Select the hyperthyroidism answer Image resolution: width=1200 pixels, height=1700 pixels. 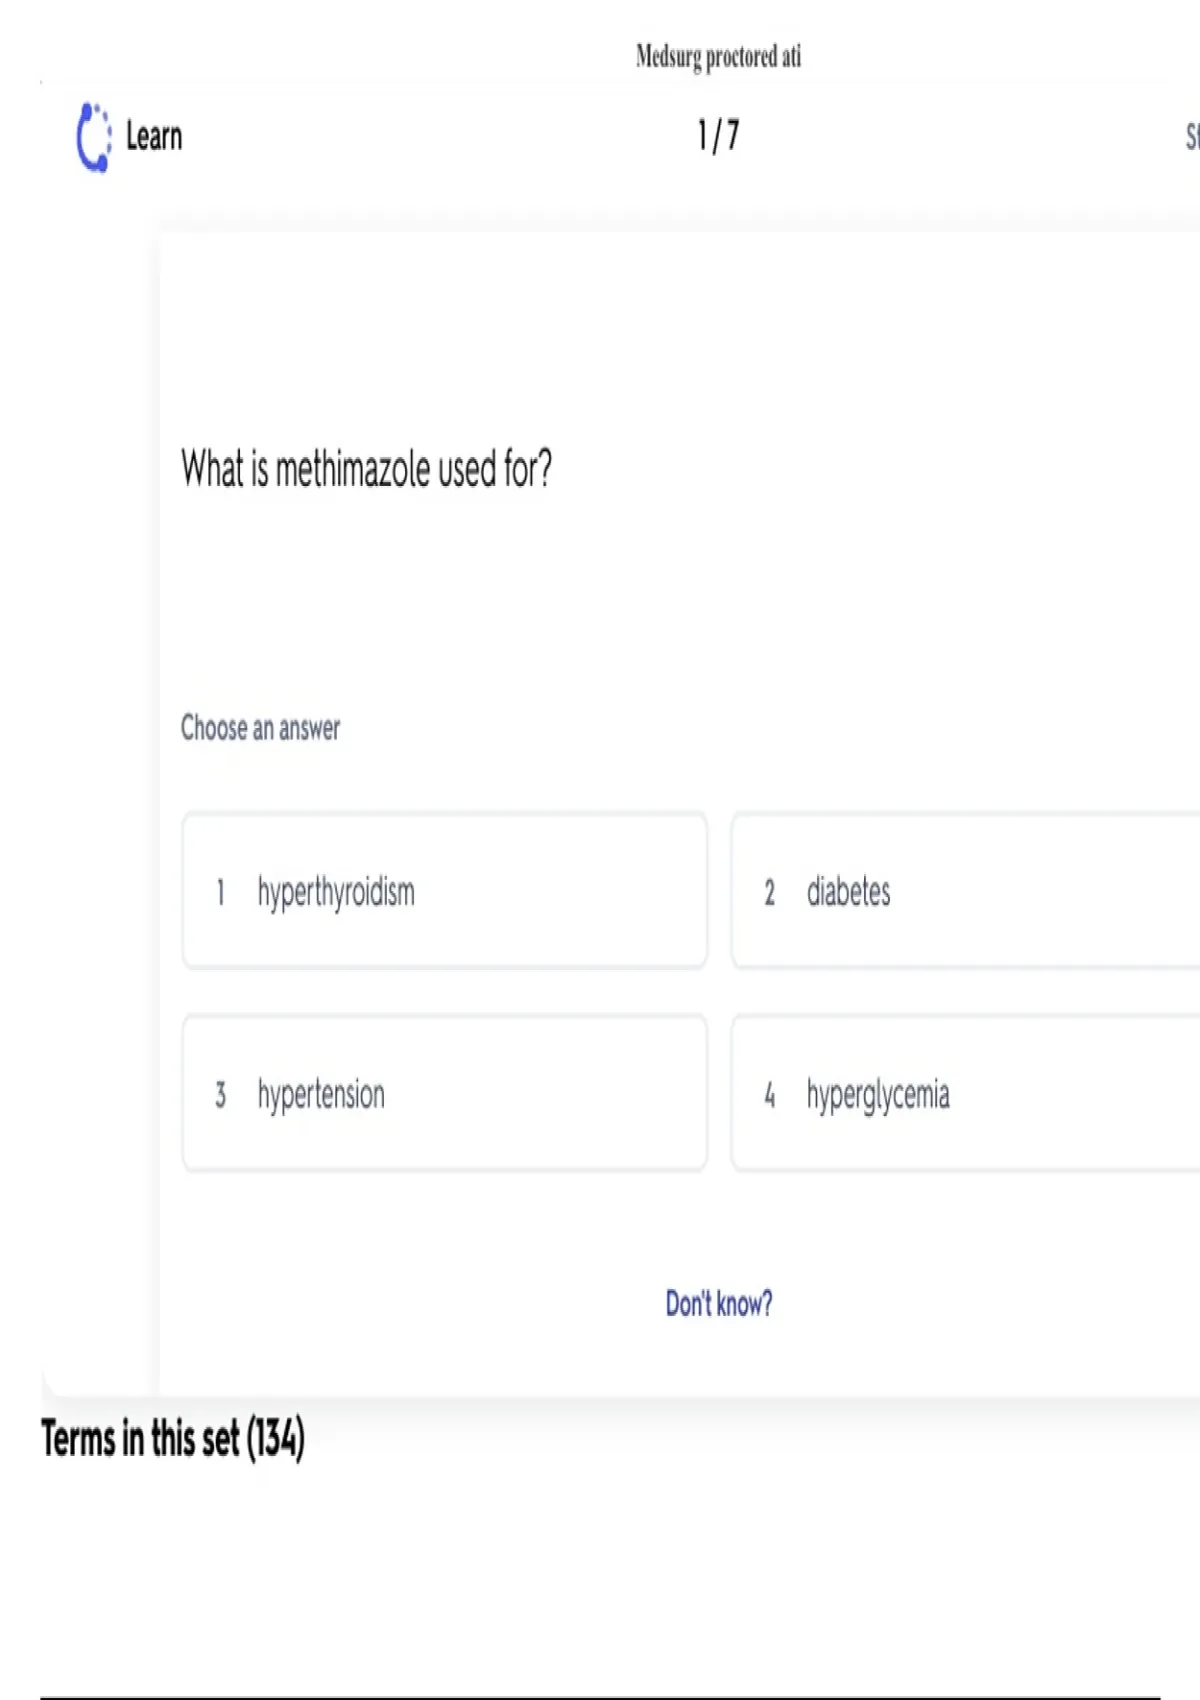point(444,891)
